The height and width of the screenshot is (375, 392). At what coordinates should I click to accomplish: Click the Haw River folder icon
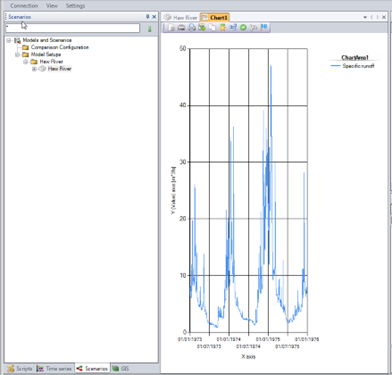click(x=34, y=62)
